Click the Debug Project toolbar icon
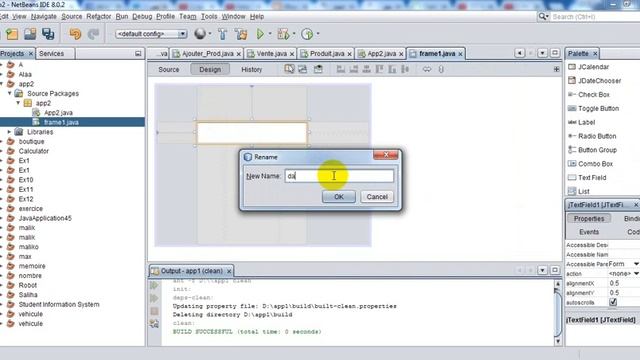 (x=283, y=34)
